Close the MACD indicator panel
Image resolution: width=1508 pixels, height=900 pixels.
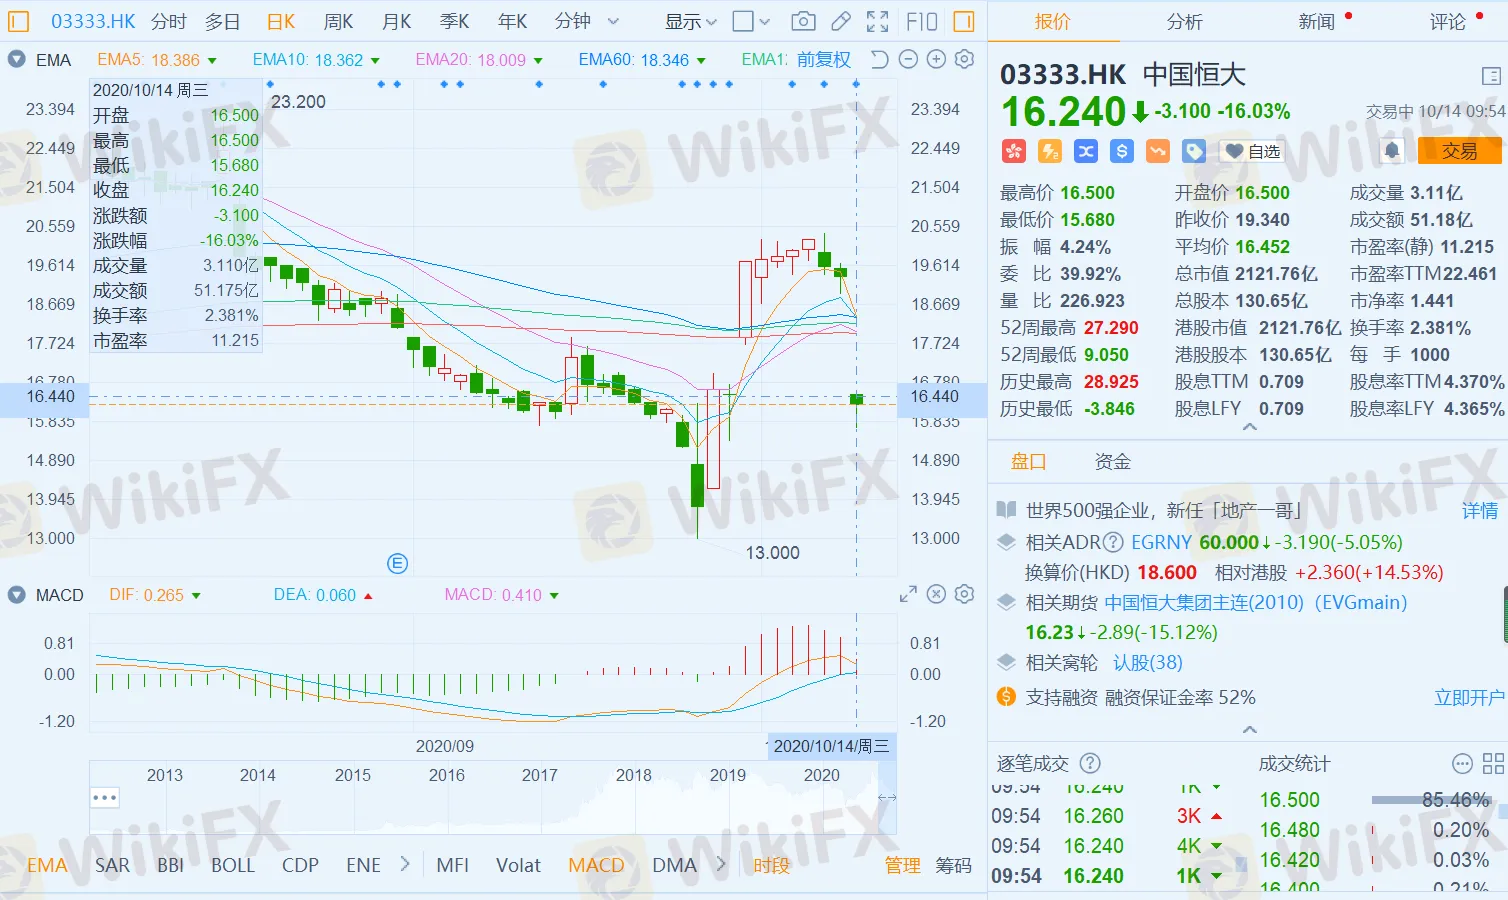[936, 594]
